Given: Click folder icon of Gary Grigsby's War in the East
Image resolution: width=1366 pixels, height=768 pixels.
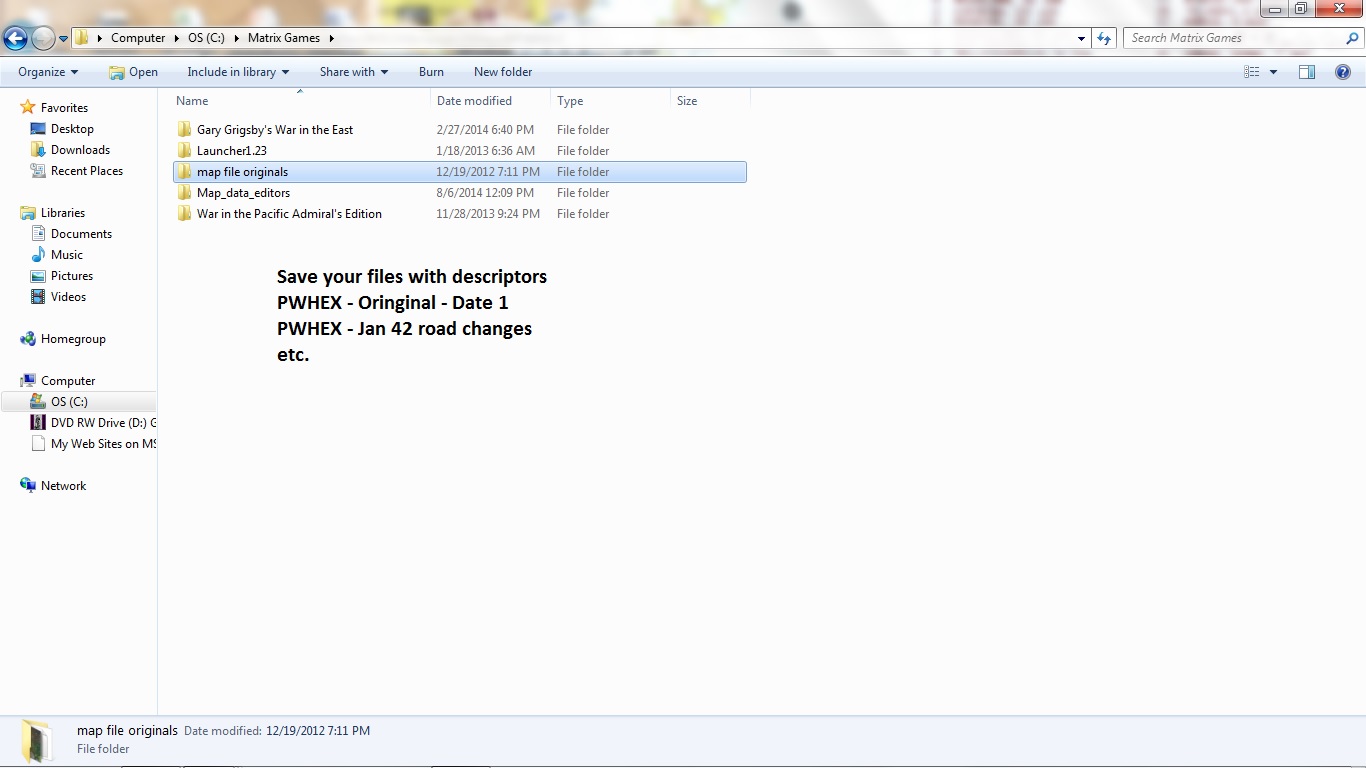Looking at the screenshot, I should [x=184, y=130].
